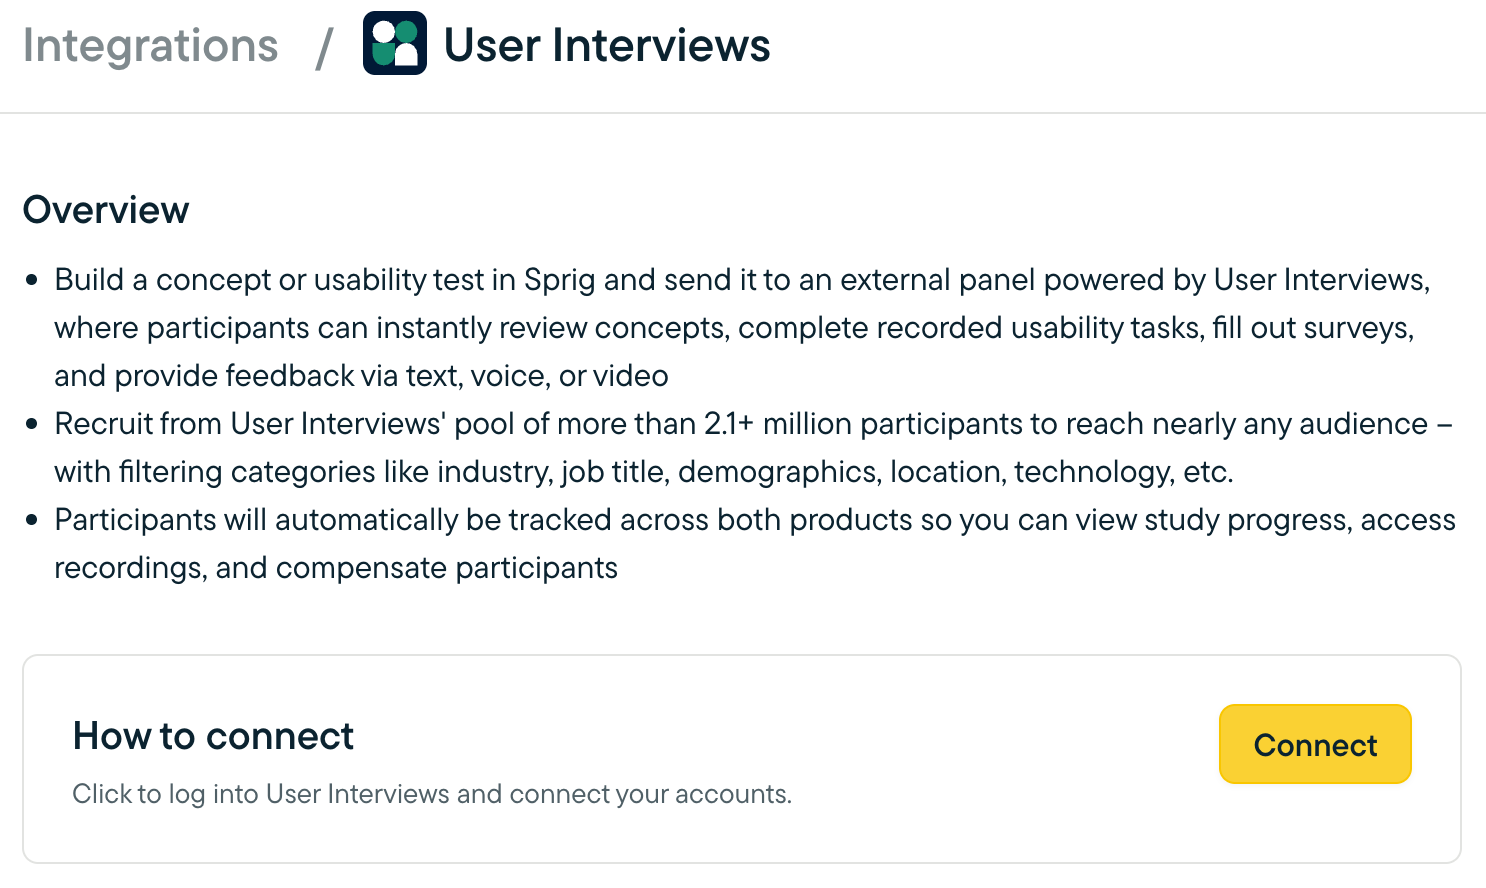The height and width of the screenshot is (888, 1486).
Task: Click the bullet marker before 'Participants will automatically'
Action: click(x=32, y=520)
